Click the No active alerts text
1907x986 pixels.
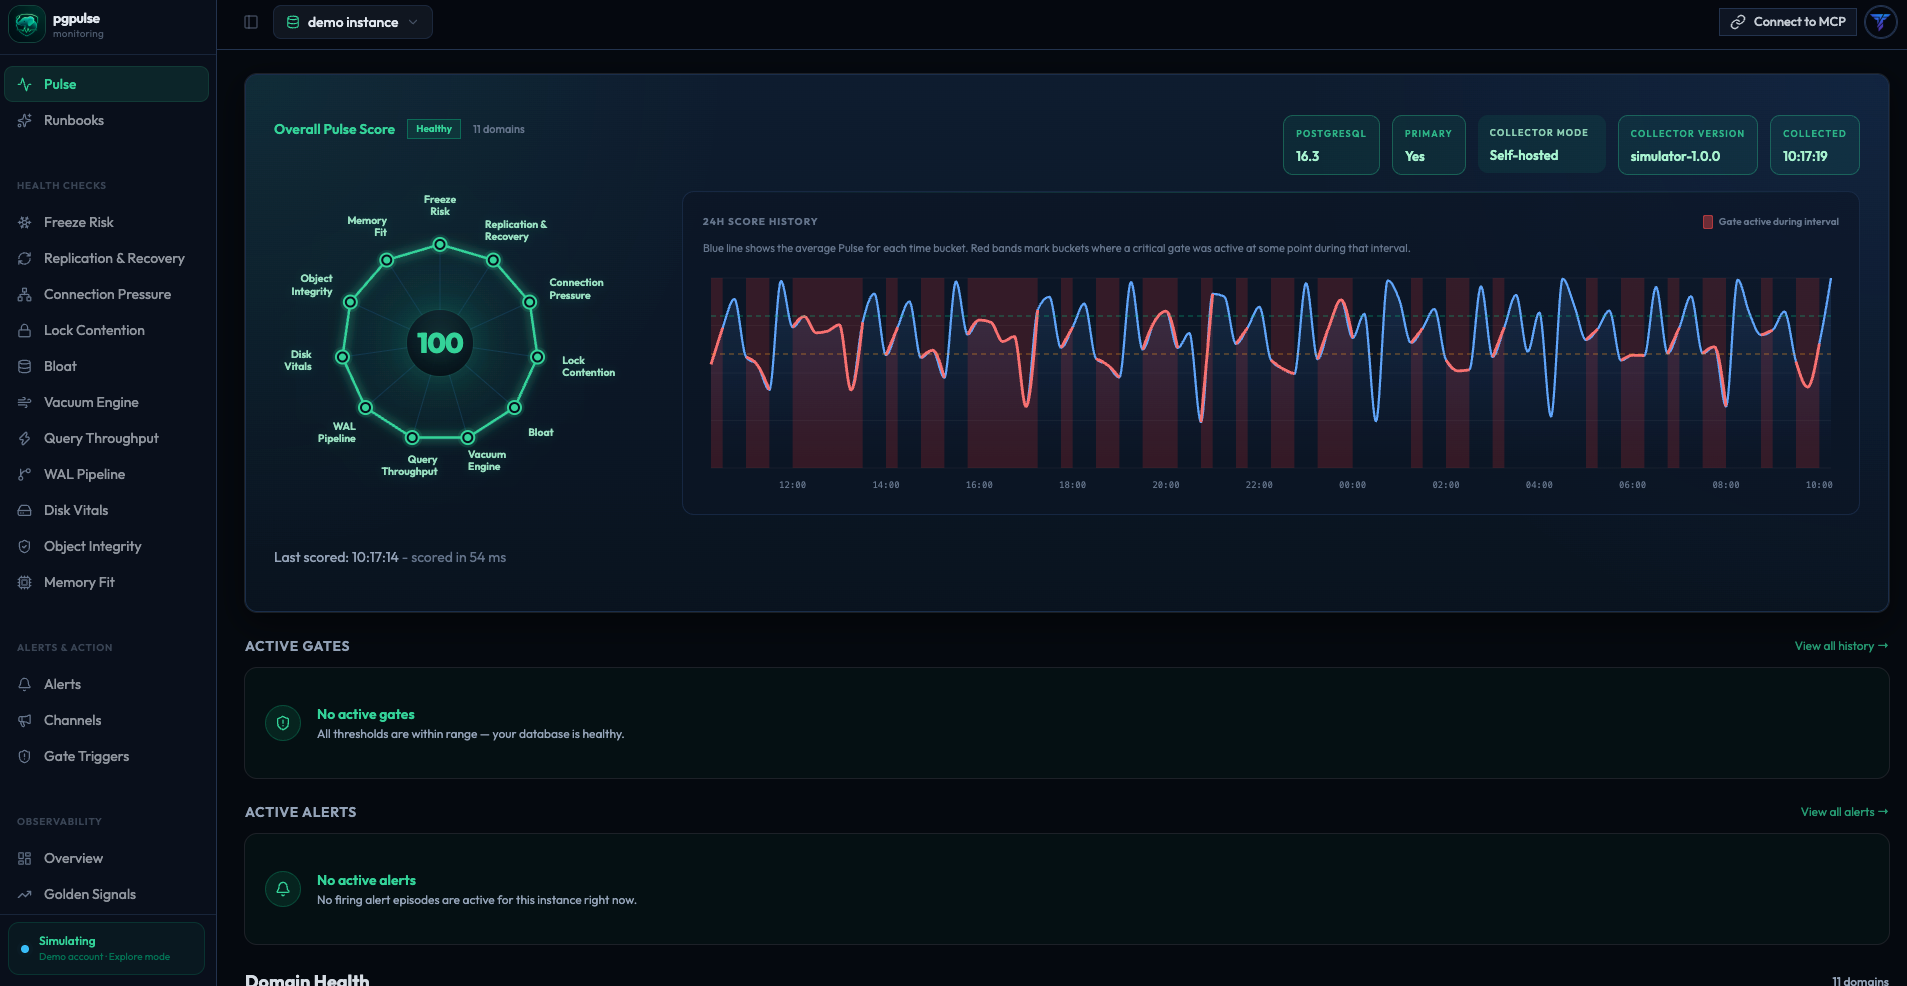[x=366, y=880]
